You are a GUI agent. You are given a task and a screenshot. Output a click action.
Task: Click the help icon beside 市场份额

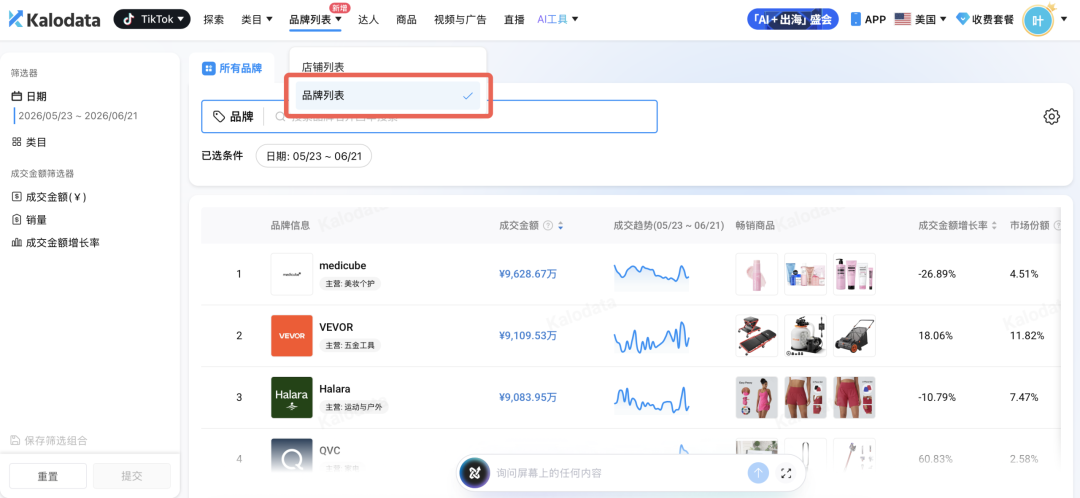click(x=1058, y=225)
